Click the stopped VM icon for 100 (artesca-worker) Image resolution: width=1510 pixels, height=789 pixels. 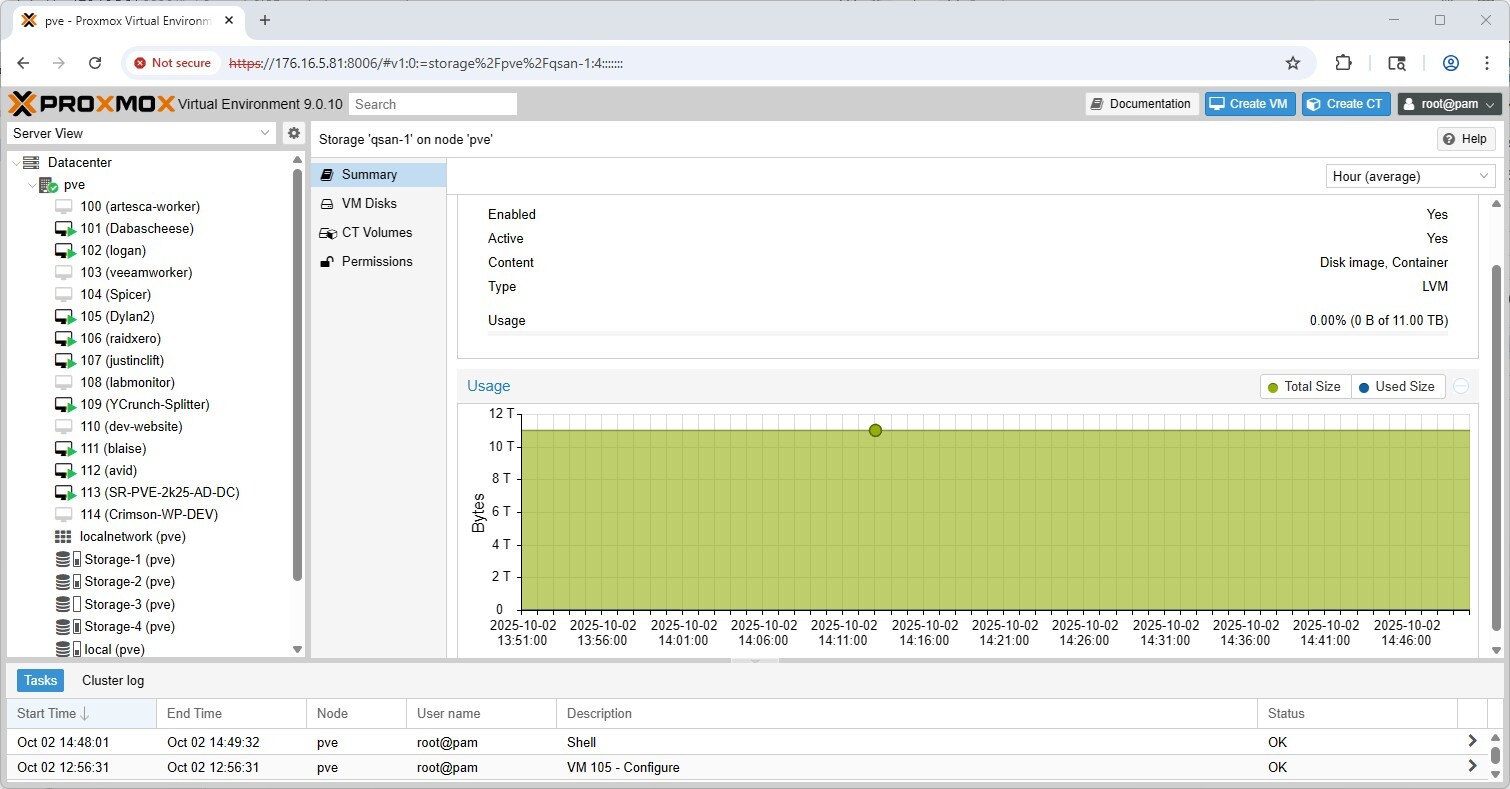(x=64, y=207)
